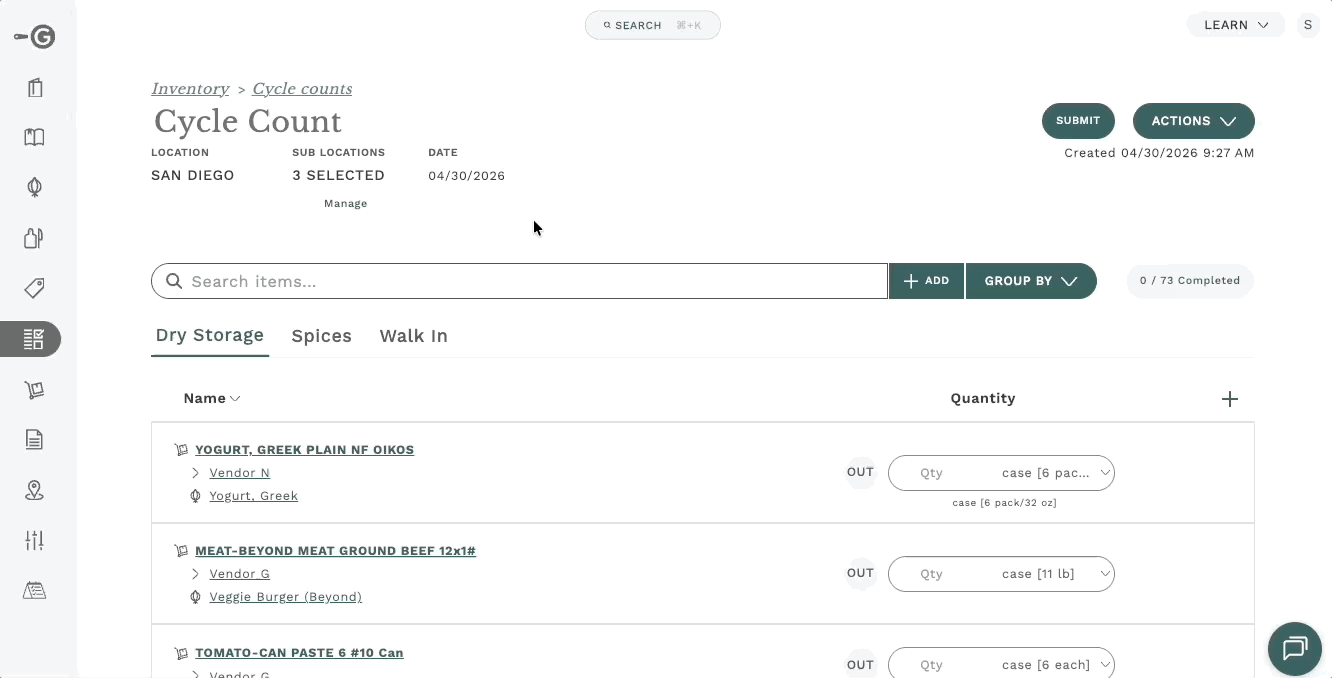Screen dimensions: 1332x678
Task: Open the chat support bubble
Action: (1295, 648)
